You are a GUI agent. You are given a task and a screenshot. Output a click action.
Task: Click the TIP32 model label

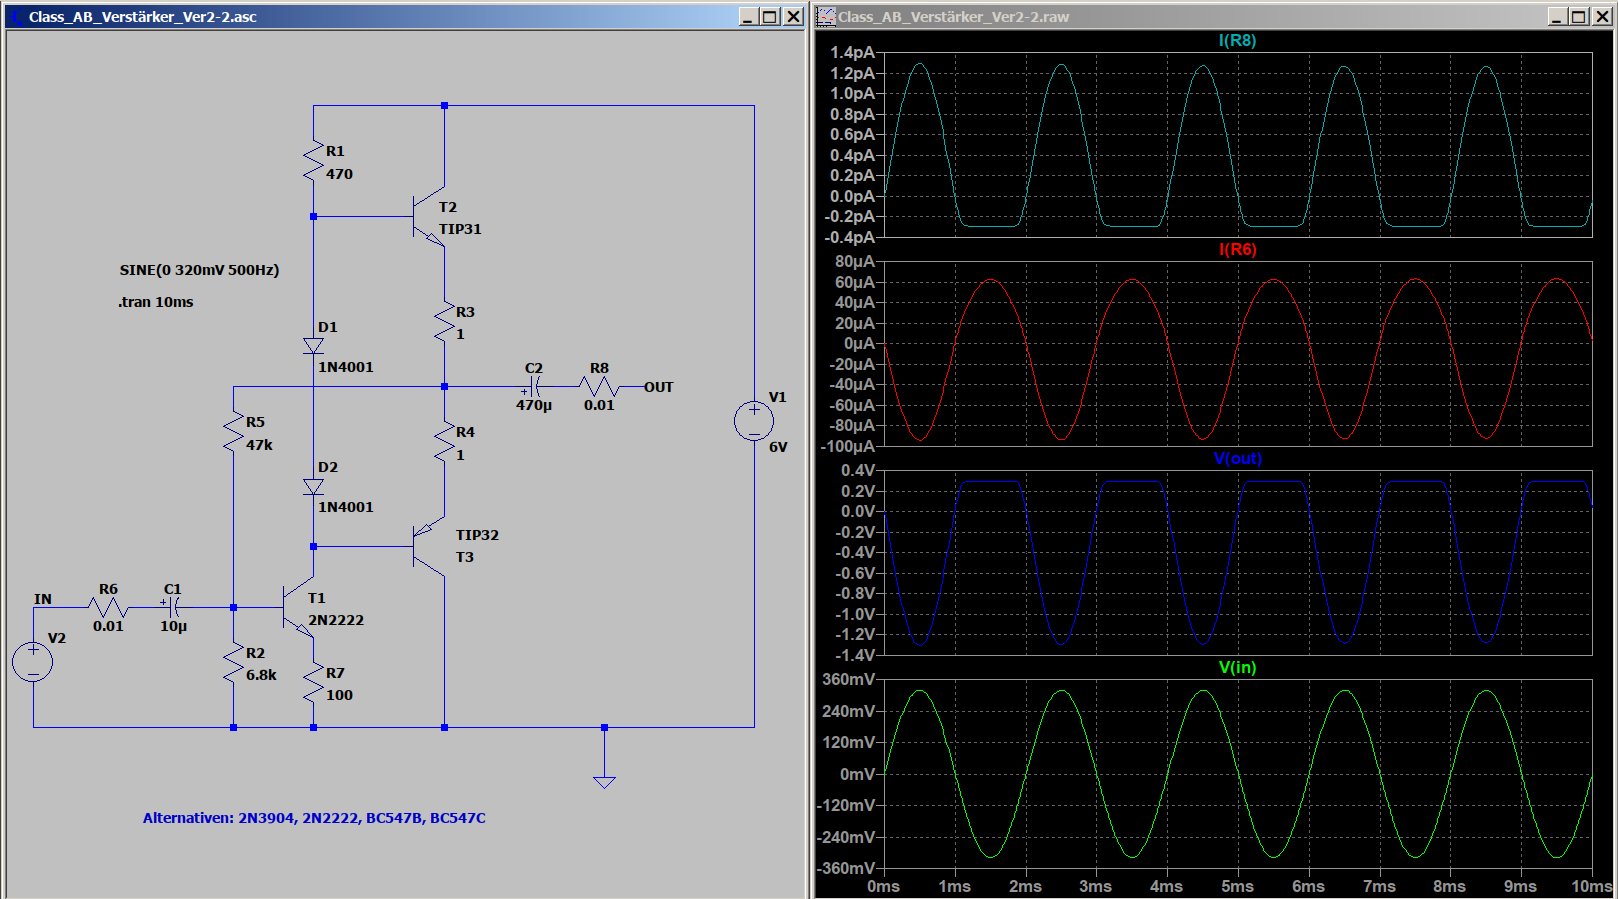tap(477, 535)
